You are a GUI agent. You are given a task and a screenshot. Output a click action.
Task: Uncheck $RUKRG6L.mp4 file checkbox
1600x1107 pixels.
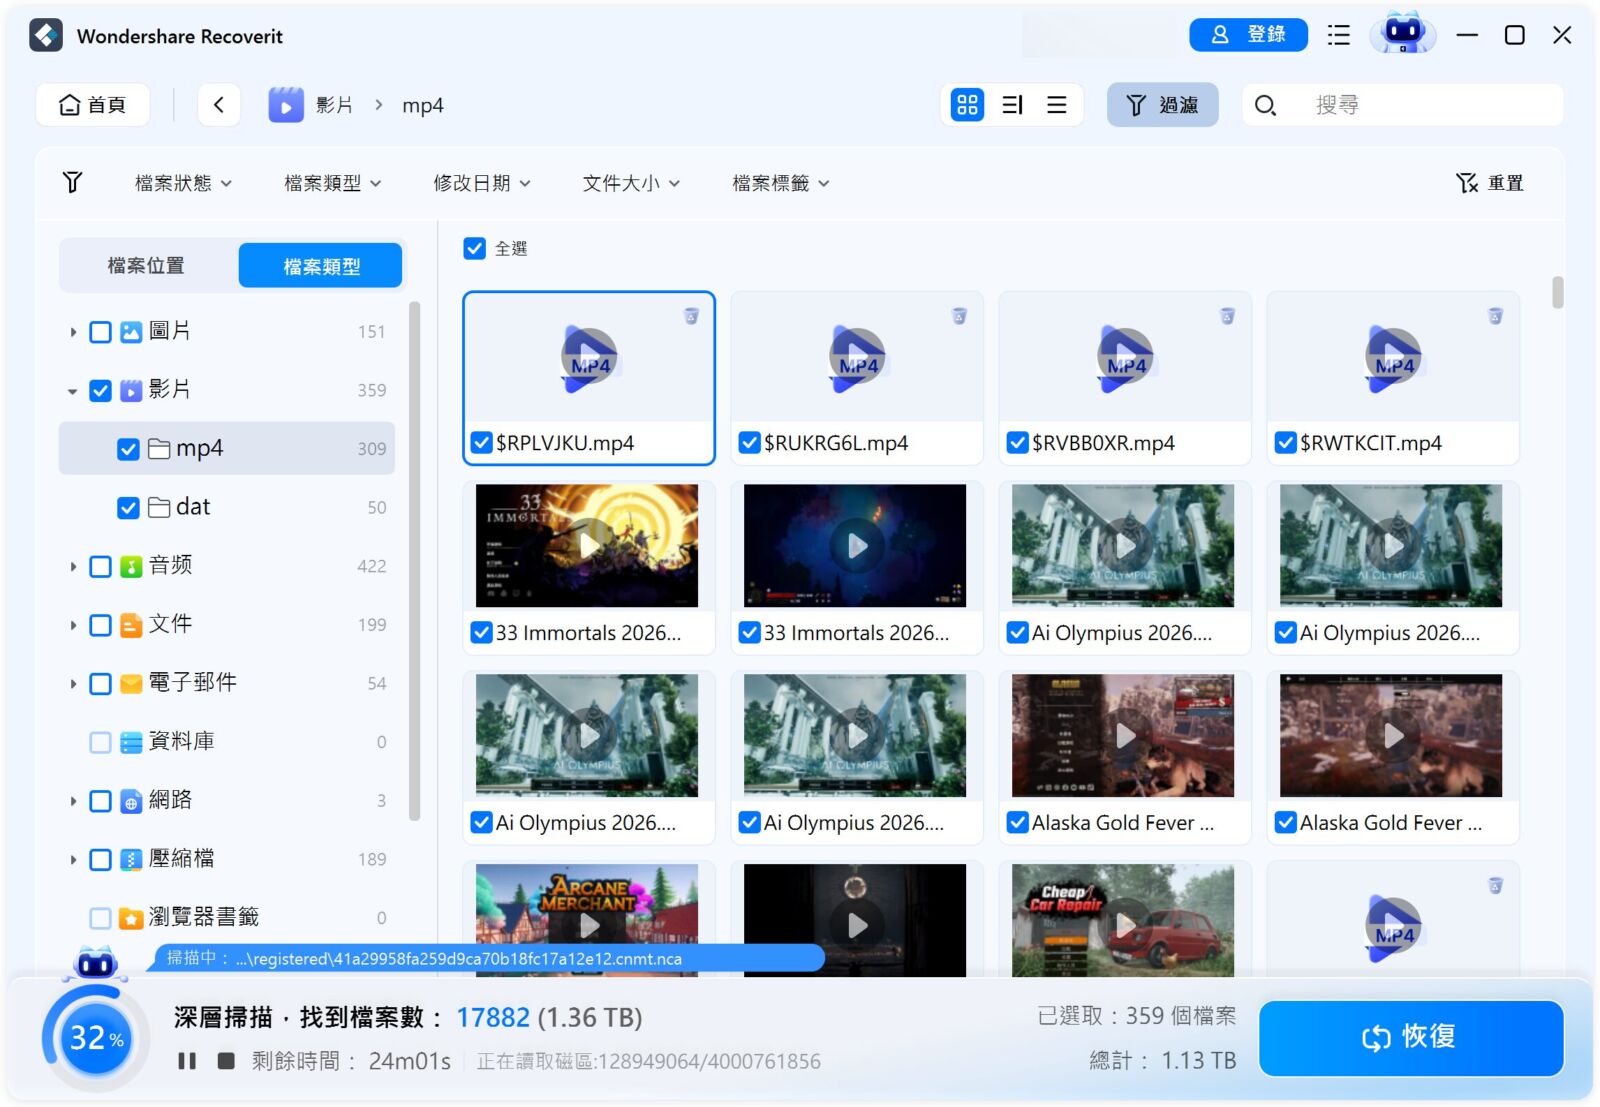[749, 442]
